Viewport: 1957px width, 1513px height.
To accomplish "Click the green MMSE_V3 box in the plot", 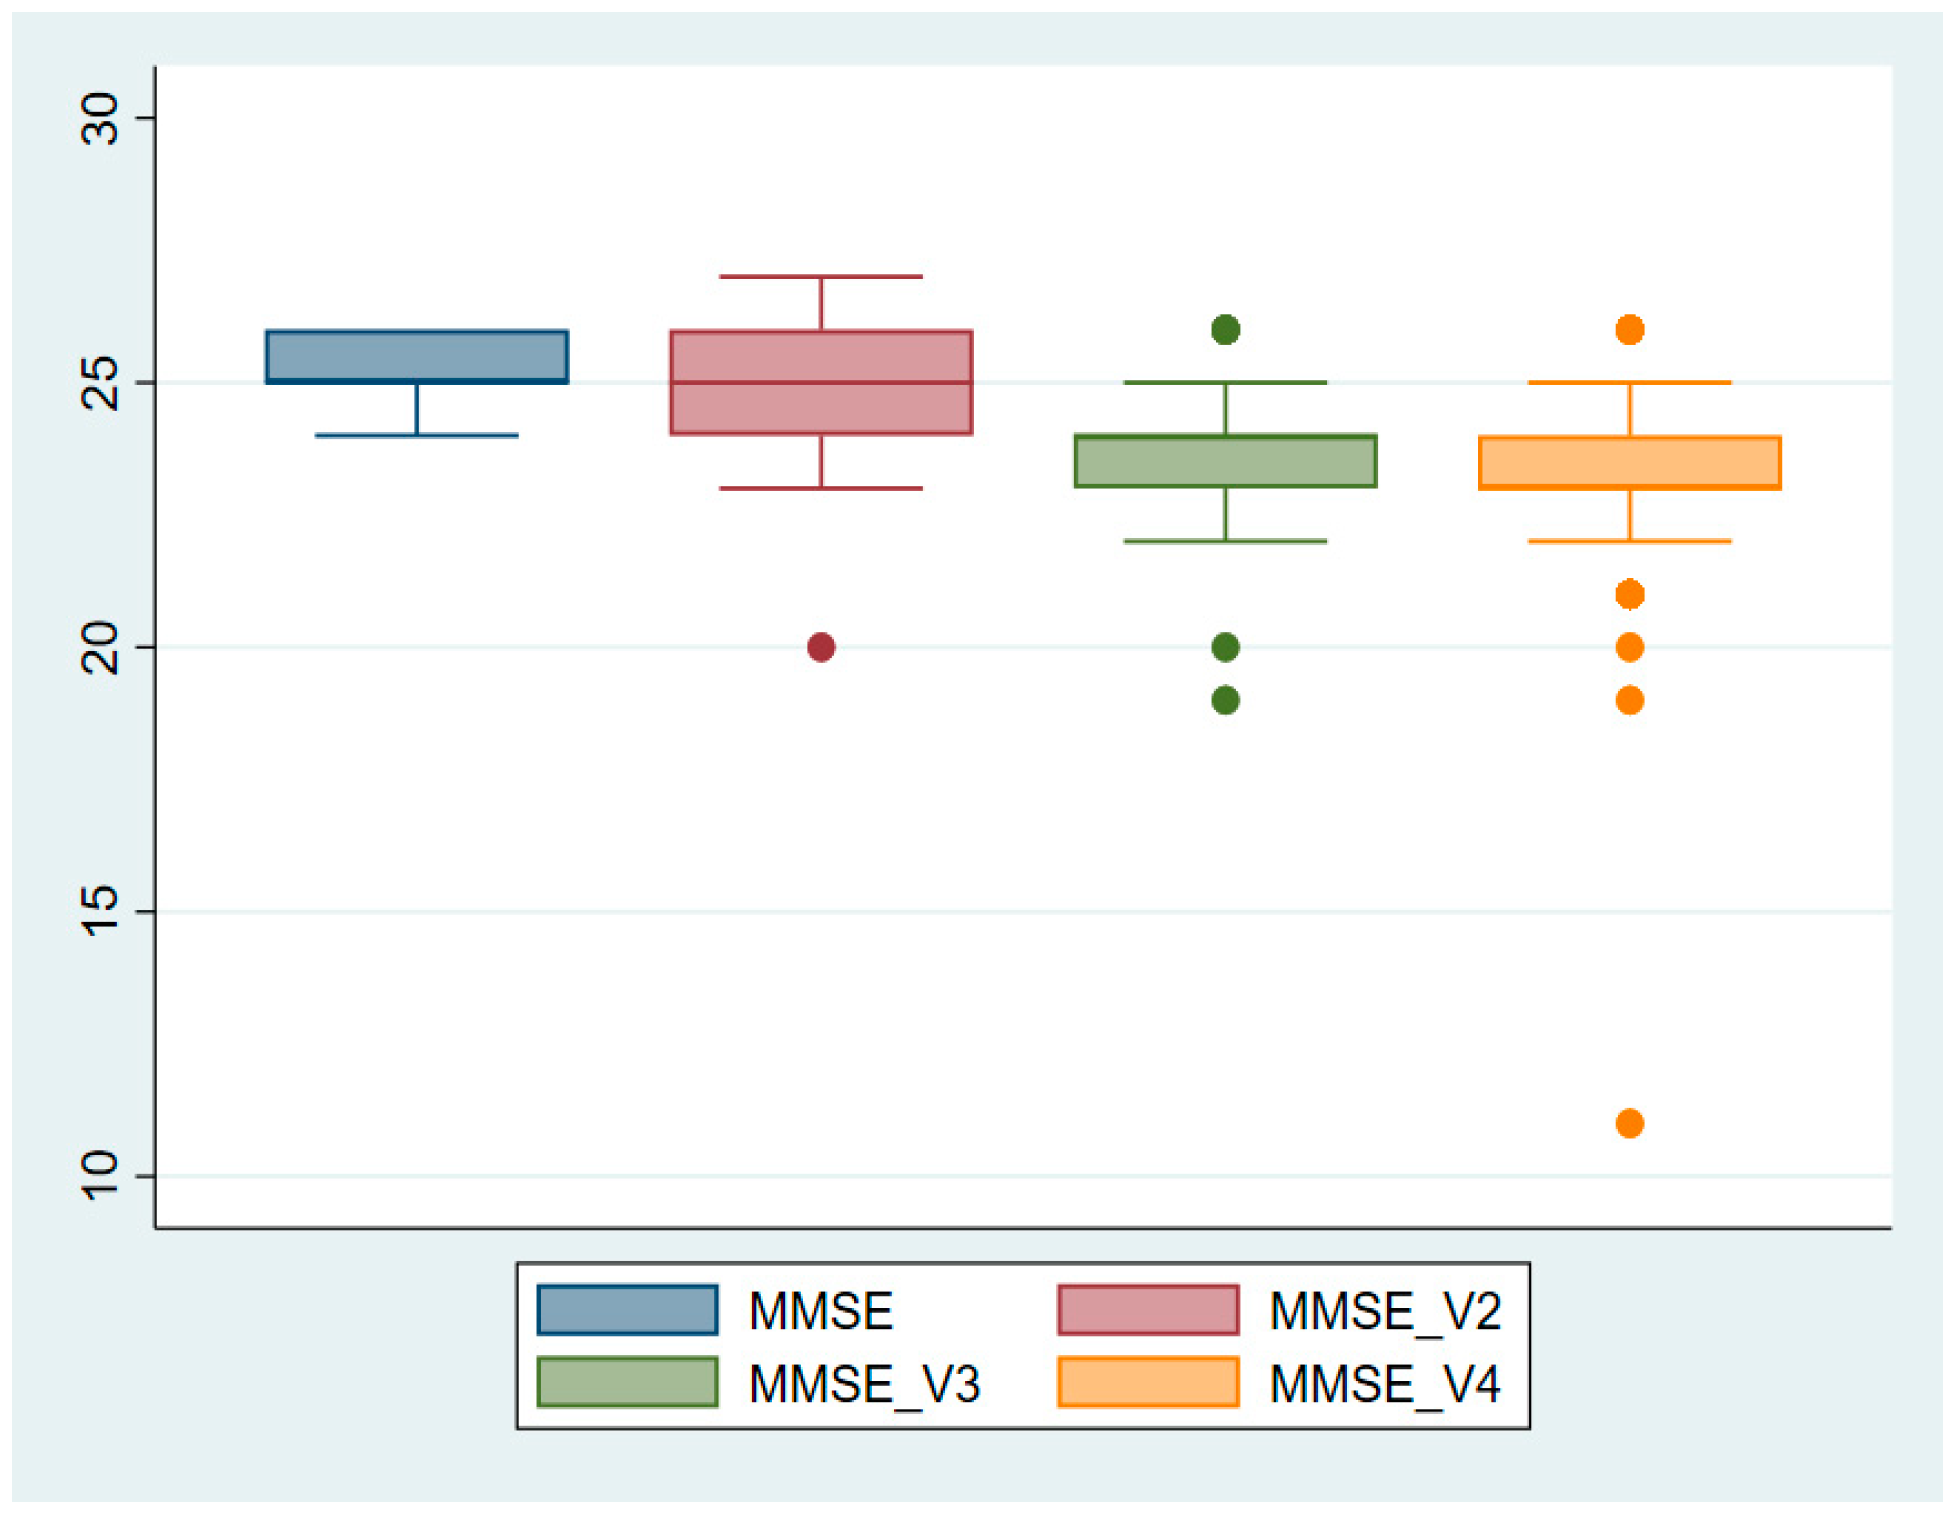I will click(1225, 461).
